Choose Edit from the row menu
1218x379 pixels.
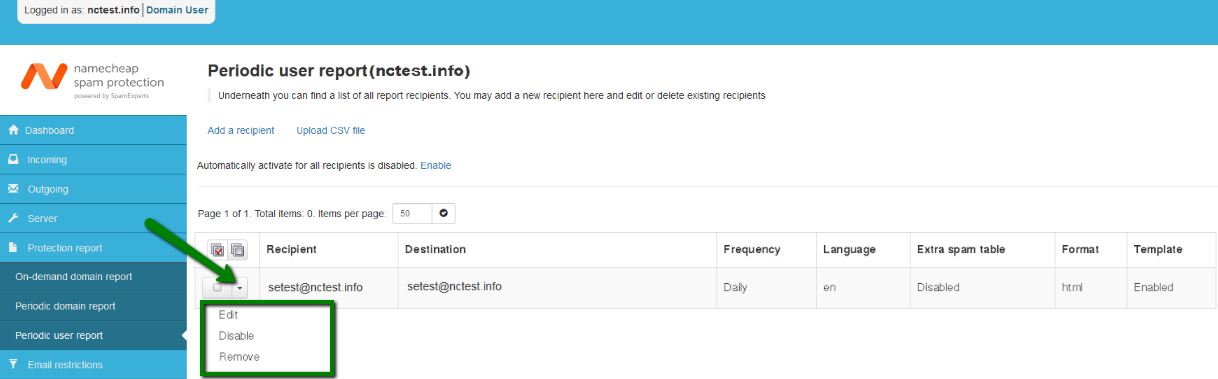click(228, 314)
